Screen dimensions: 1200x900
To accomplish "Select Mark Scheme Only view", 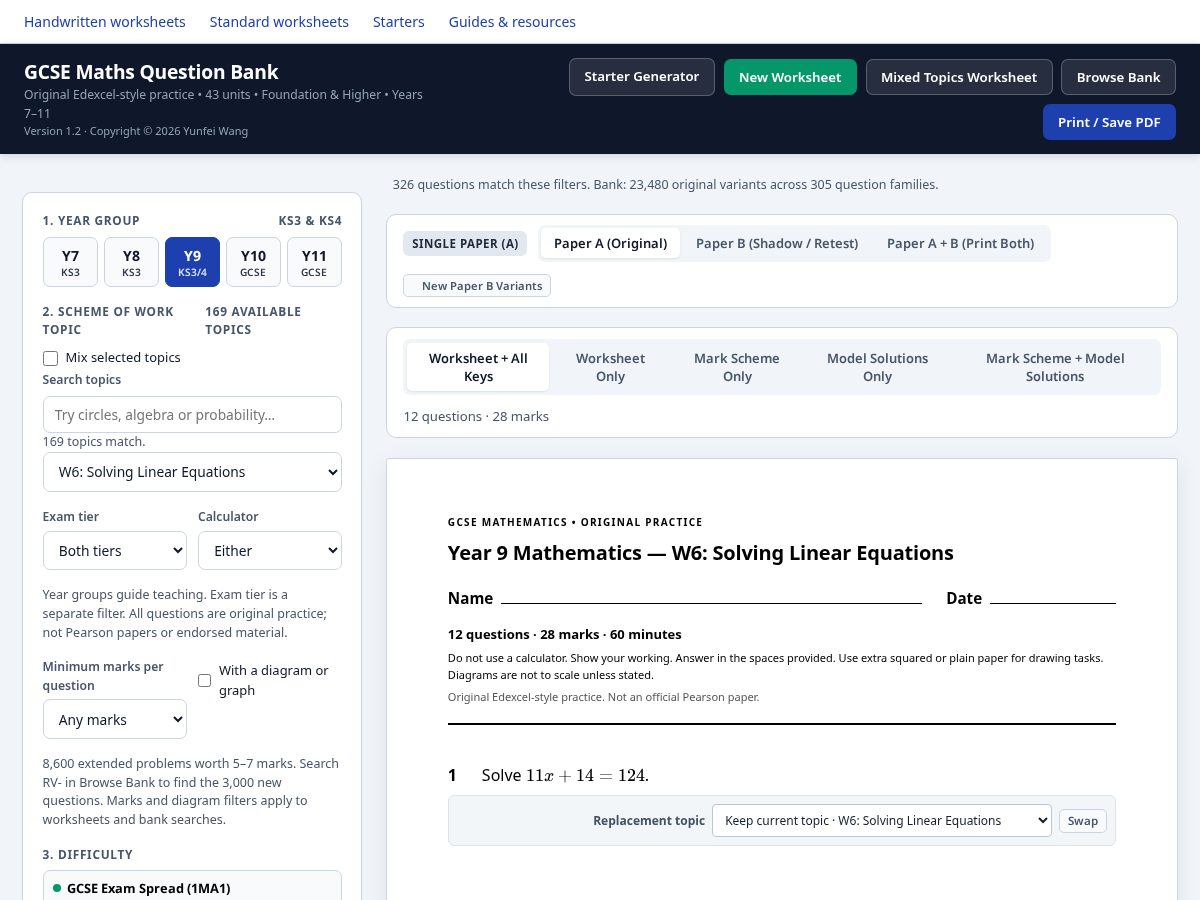I will (x=737, y=367).
